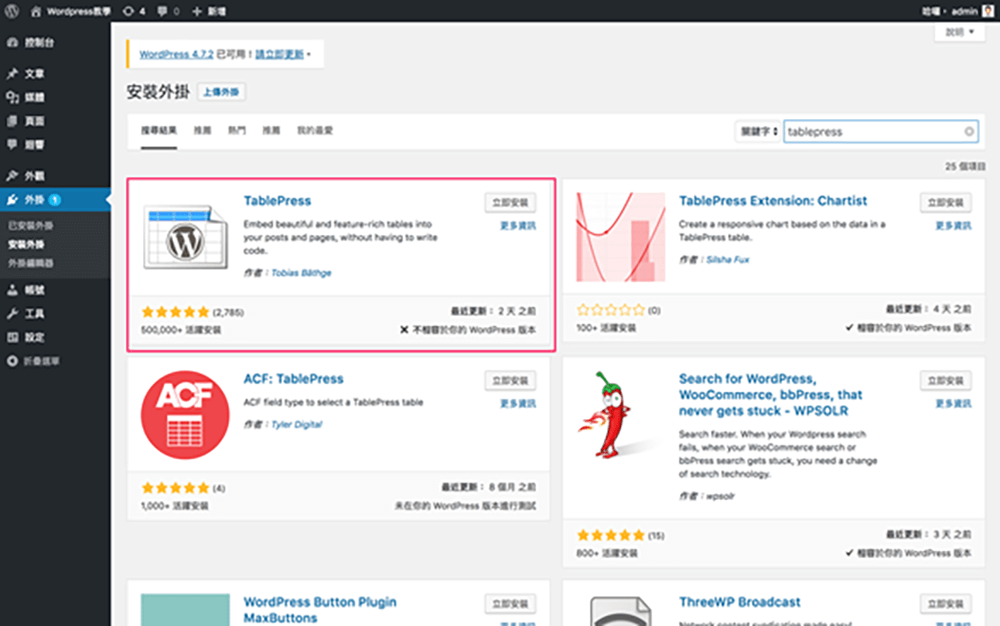View more details for Chartist extension
The width and height of the screenshot is (1000, 626).
click(953, 226)
